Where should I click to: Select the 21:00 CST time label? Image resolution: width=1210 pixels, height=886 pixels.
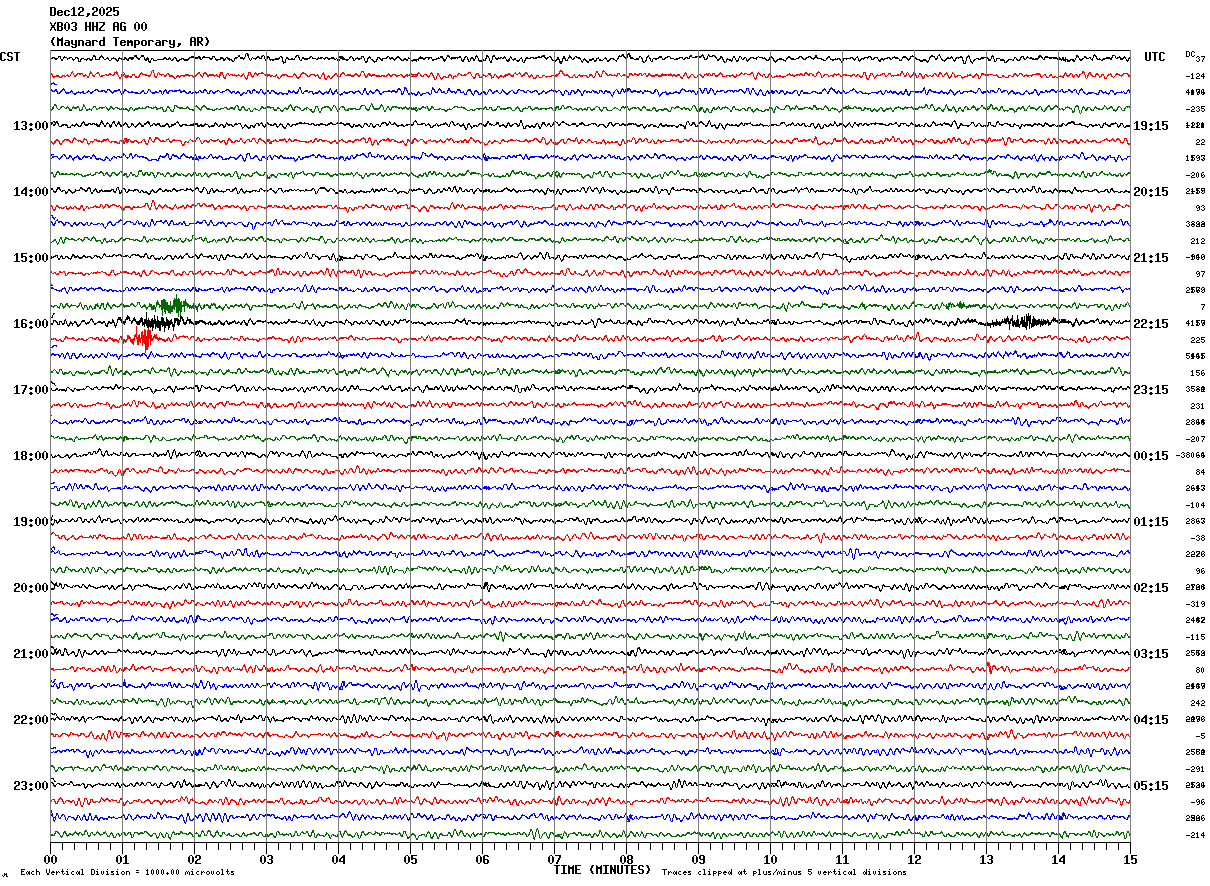(x=31, y=654)
